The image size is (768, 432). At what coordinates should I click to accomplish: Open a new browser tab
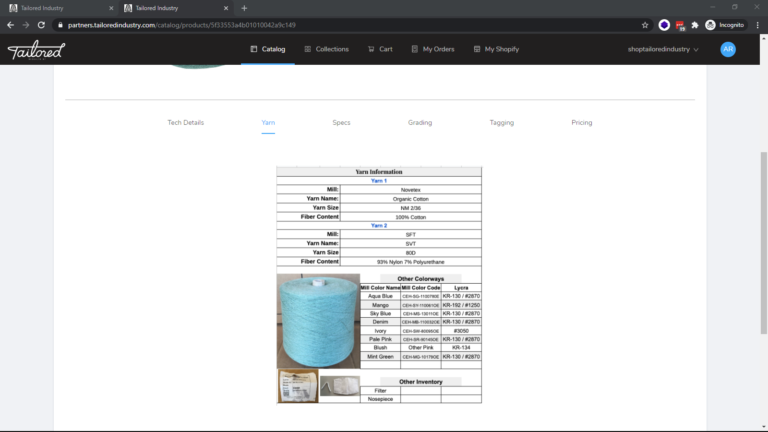244,8
